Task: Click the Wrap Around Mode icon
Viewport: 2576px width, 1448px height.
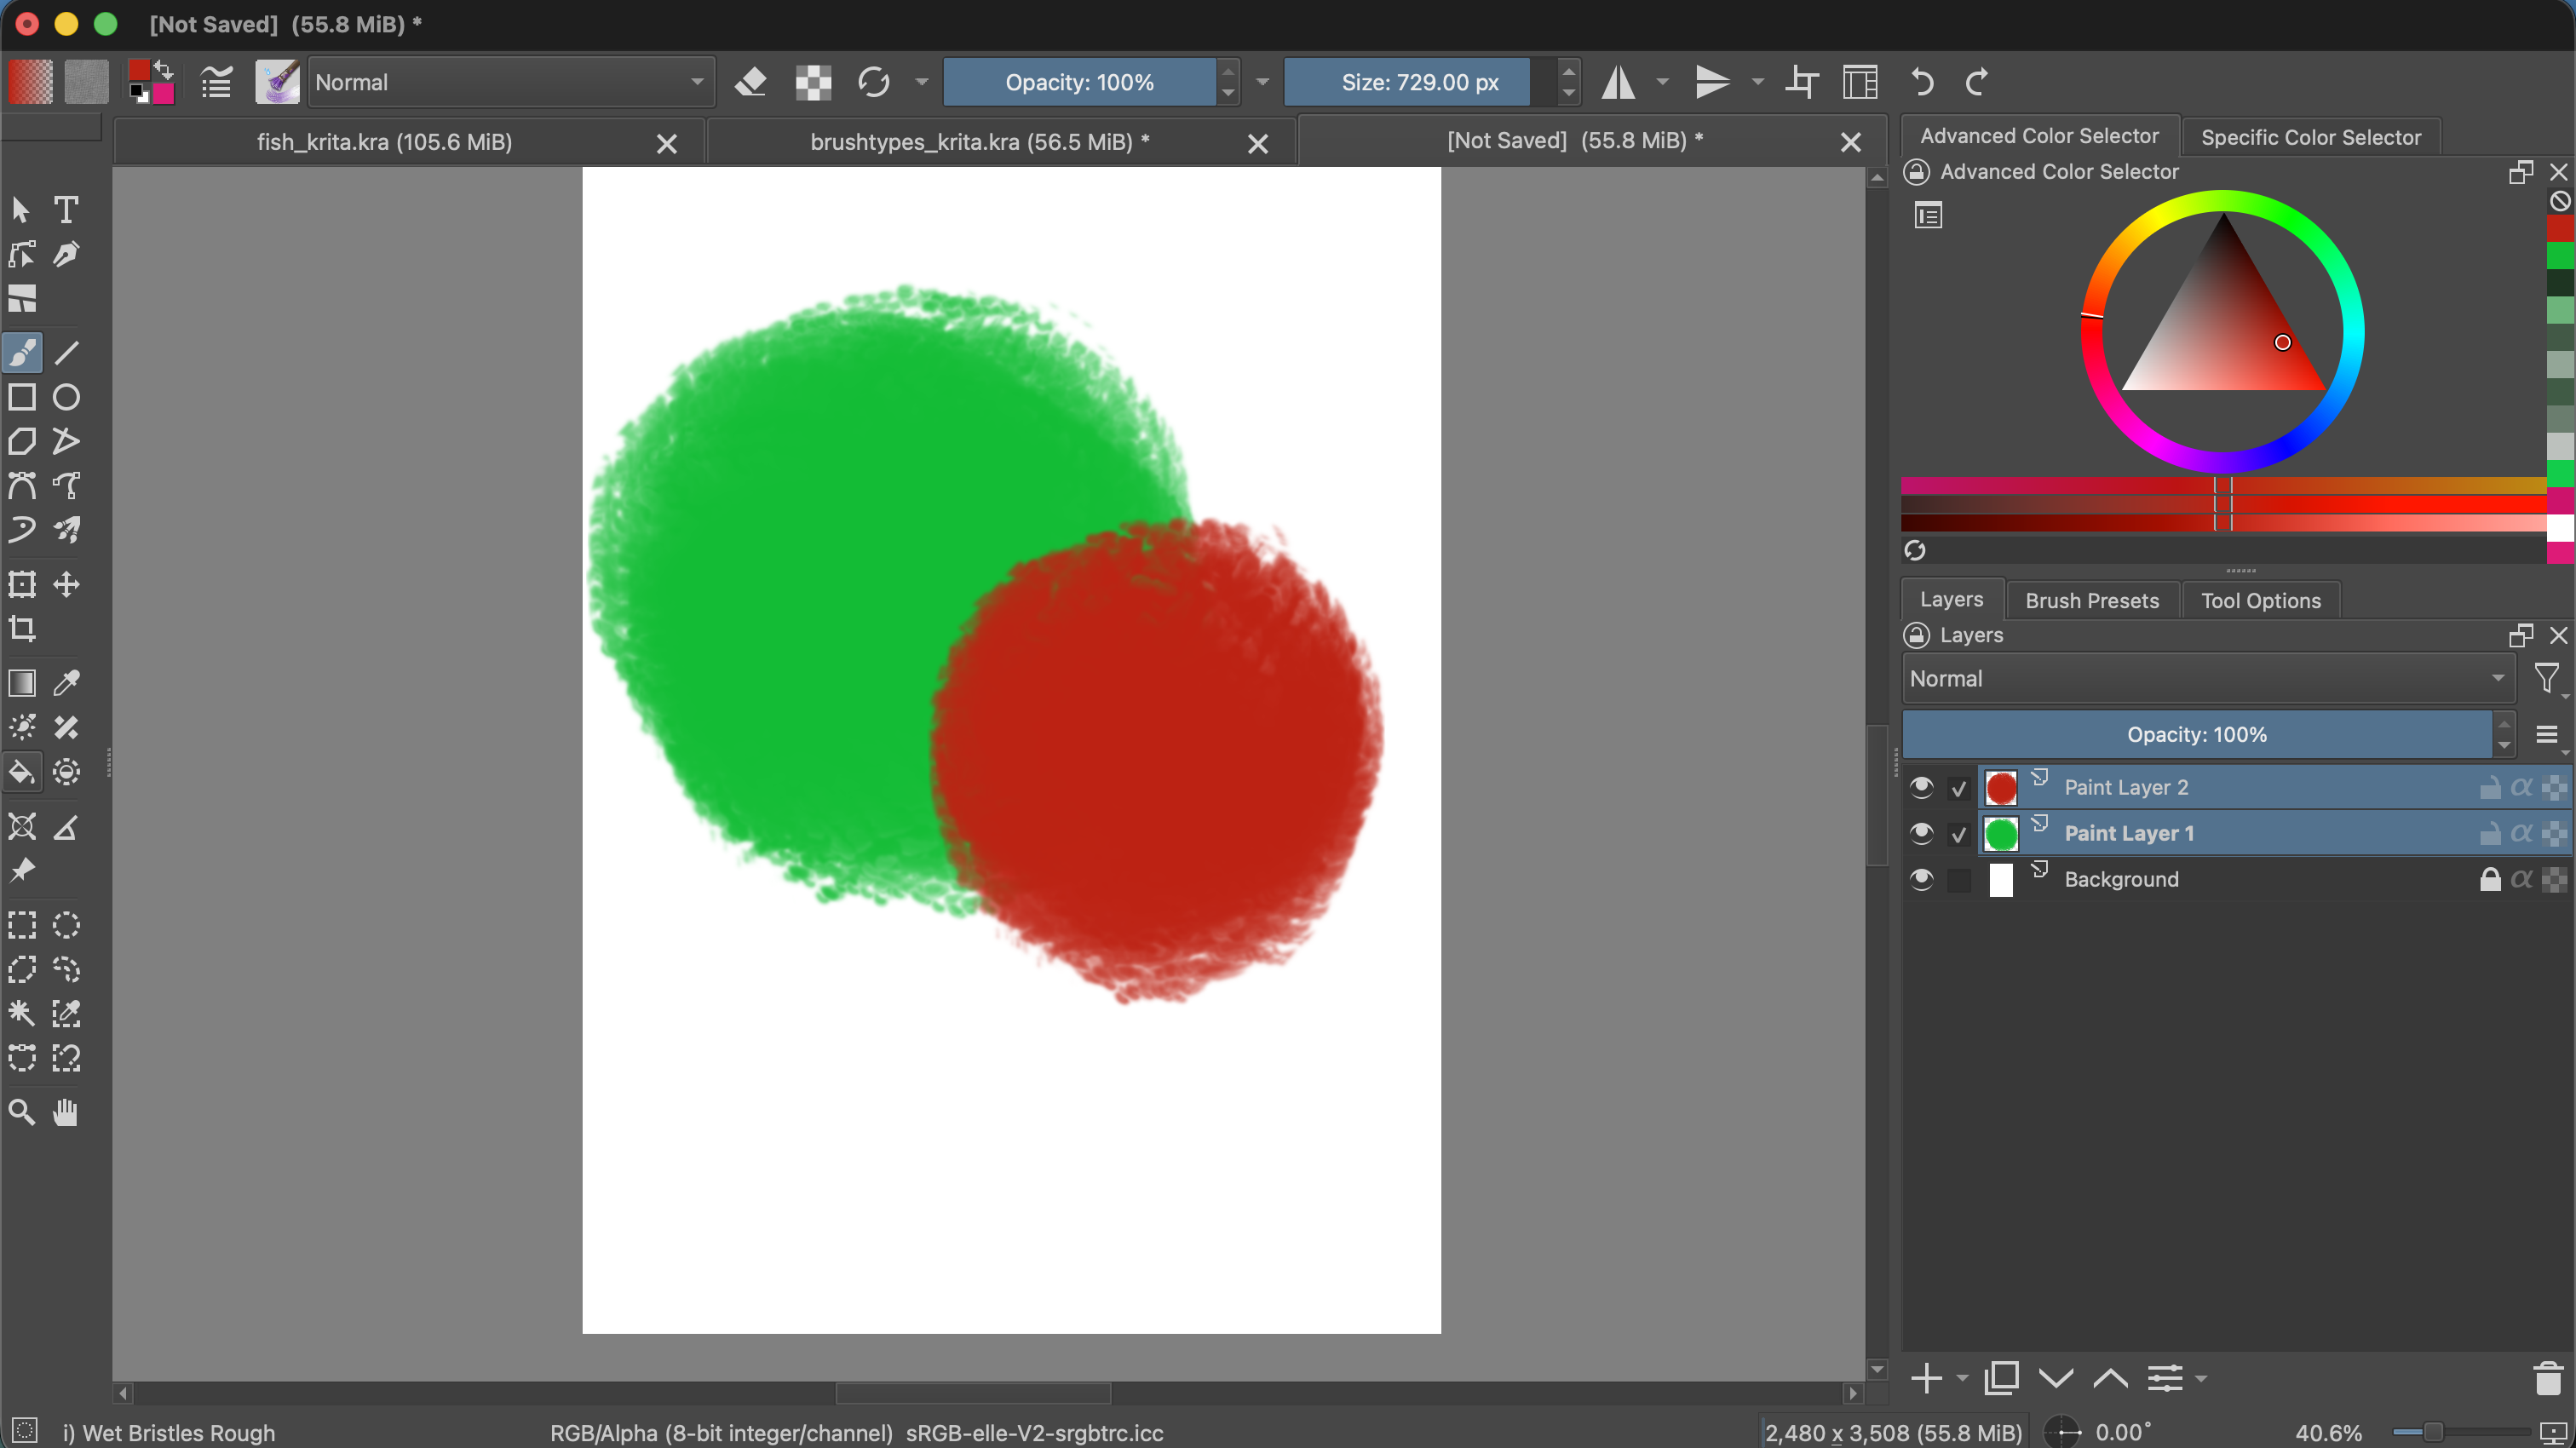Action: click(x=1802, y=82)
